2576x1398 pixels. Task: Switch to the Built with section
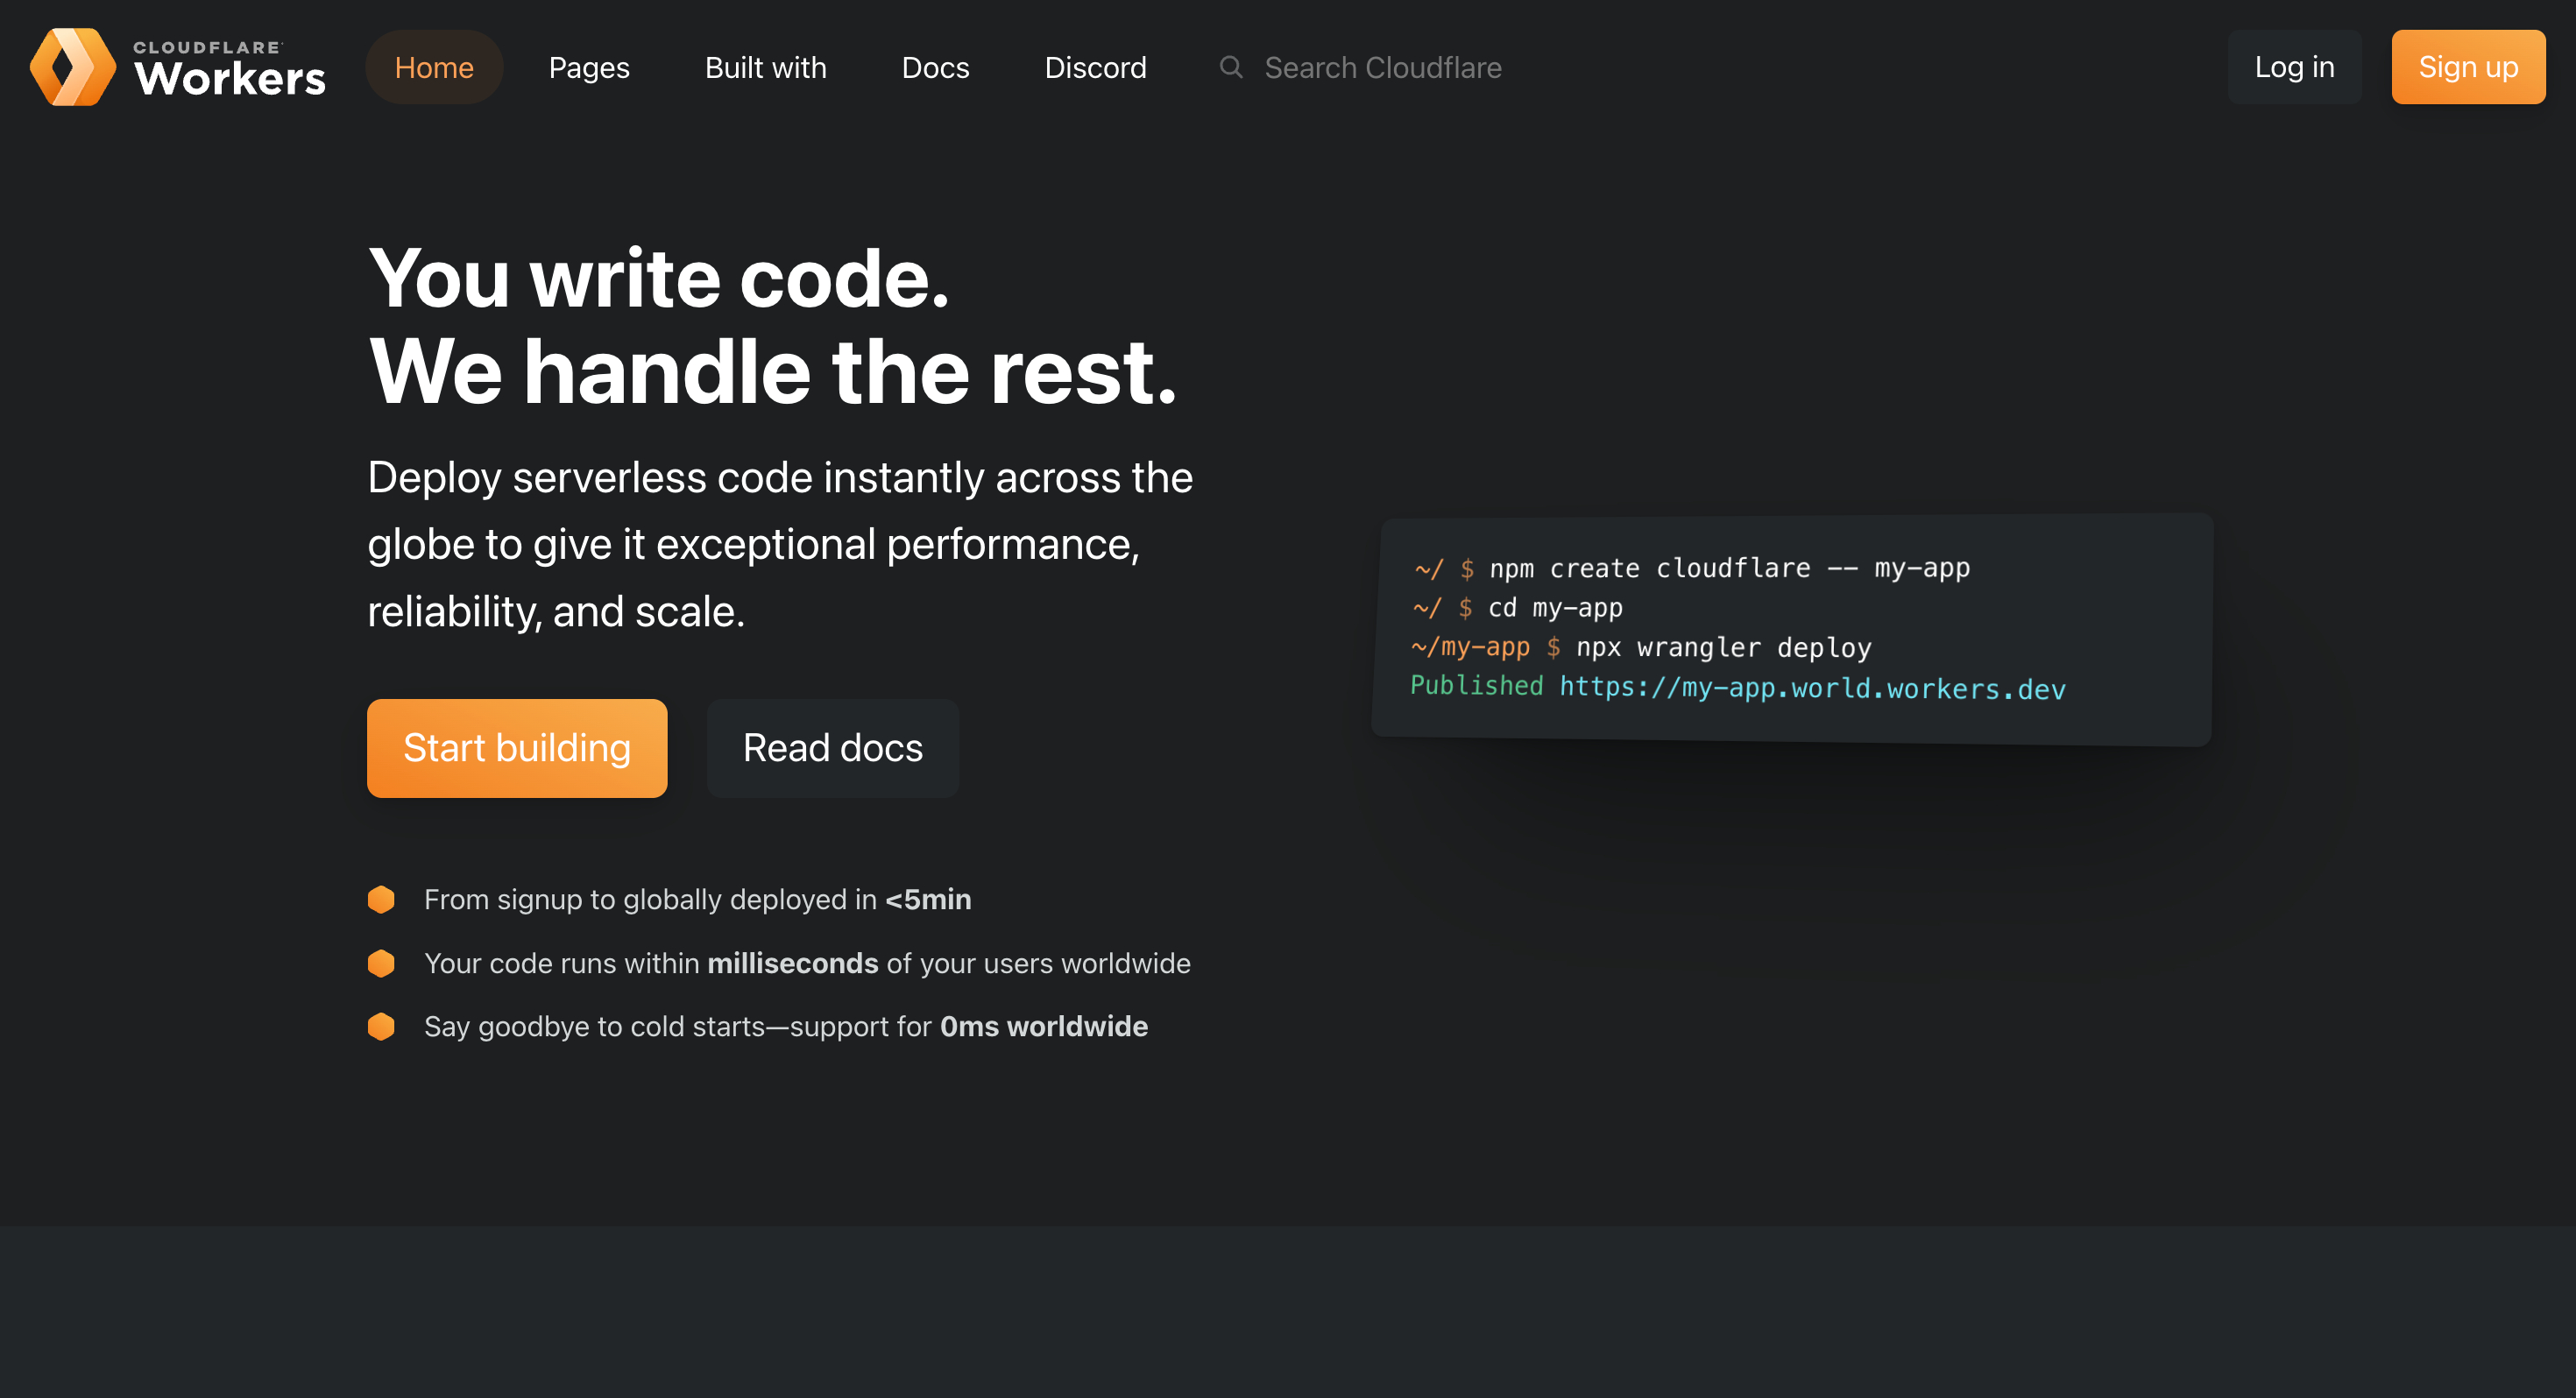[765, 67]
